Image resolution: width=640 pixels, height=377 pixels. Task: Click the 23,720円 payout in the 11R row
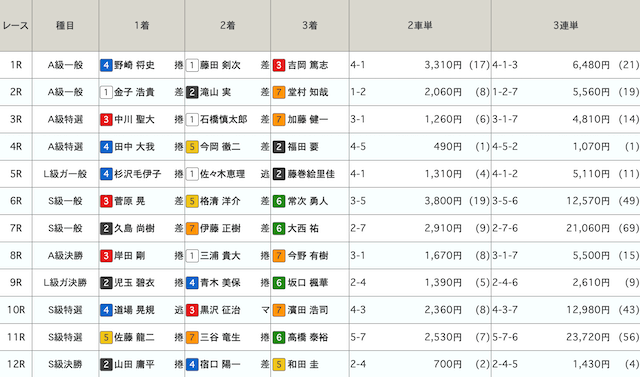[x=588, y=337]
